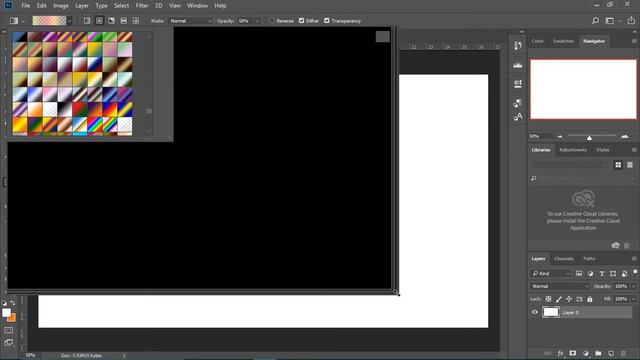The image size is (640, 360).
Task: Switch Libraries to grid view
Action: point(618,164)
